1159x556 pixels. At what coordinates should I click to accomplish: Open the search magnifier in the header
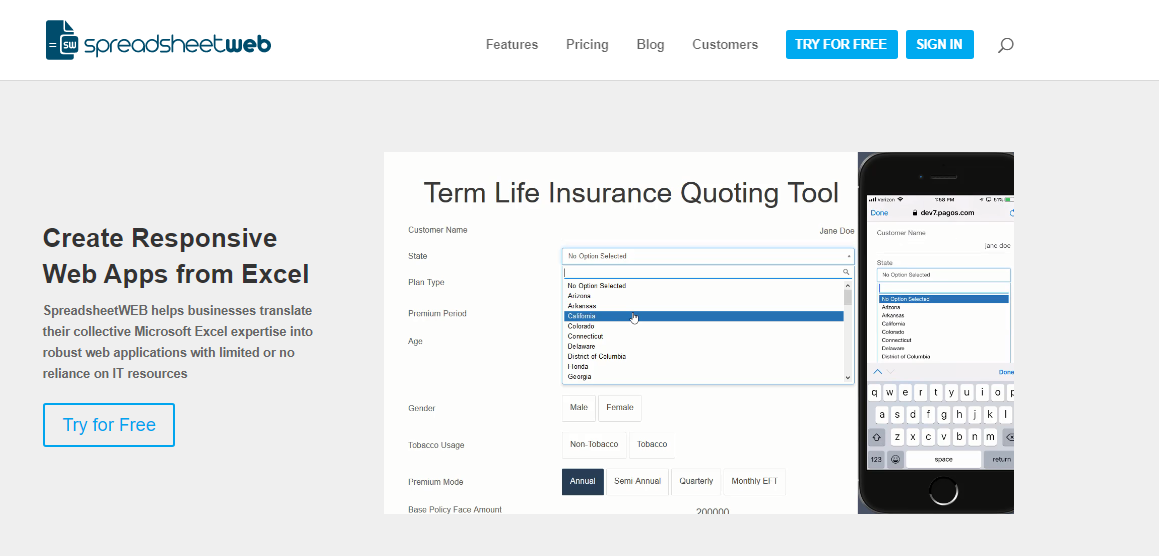point(1005,45)
